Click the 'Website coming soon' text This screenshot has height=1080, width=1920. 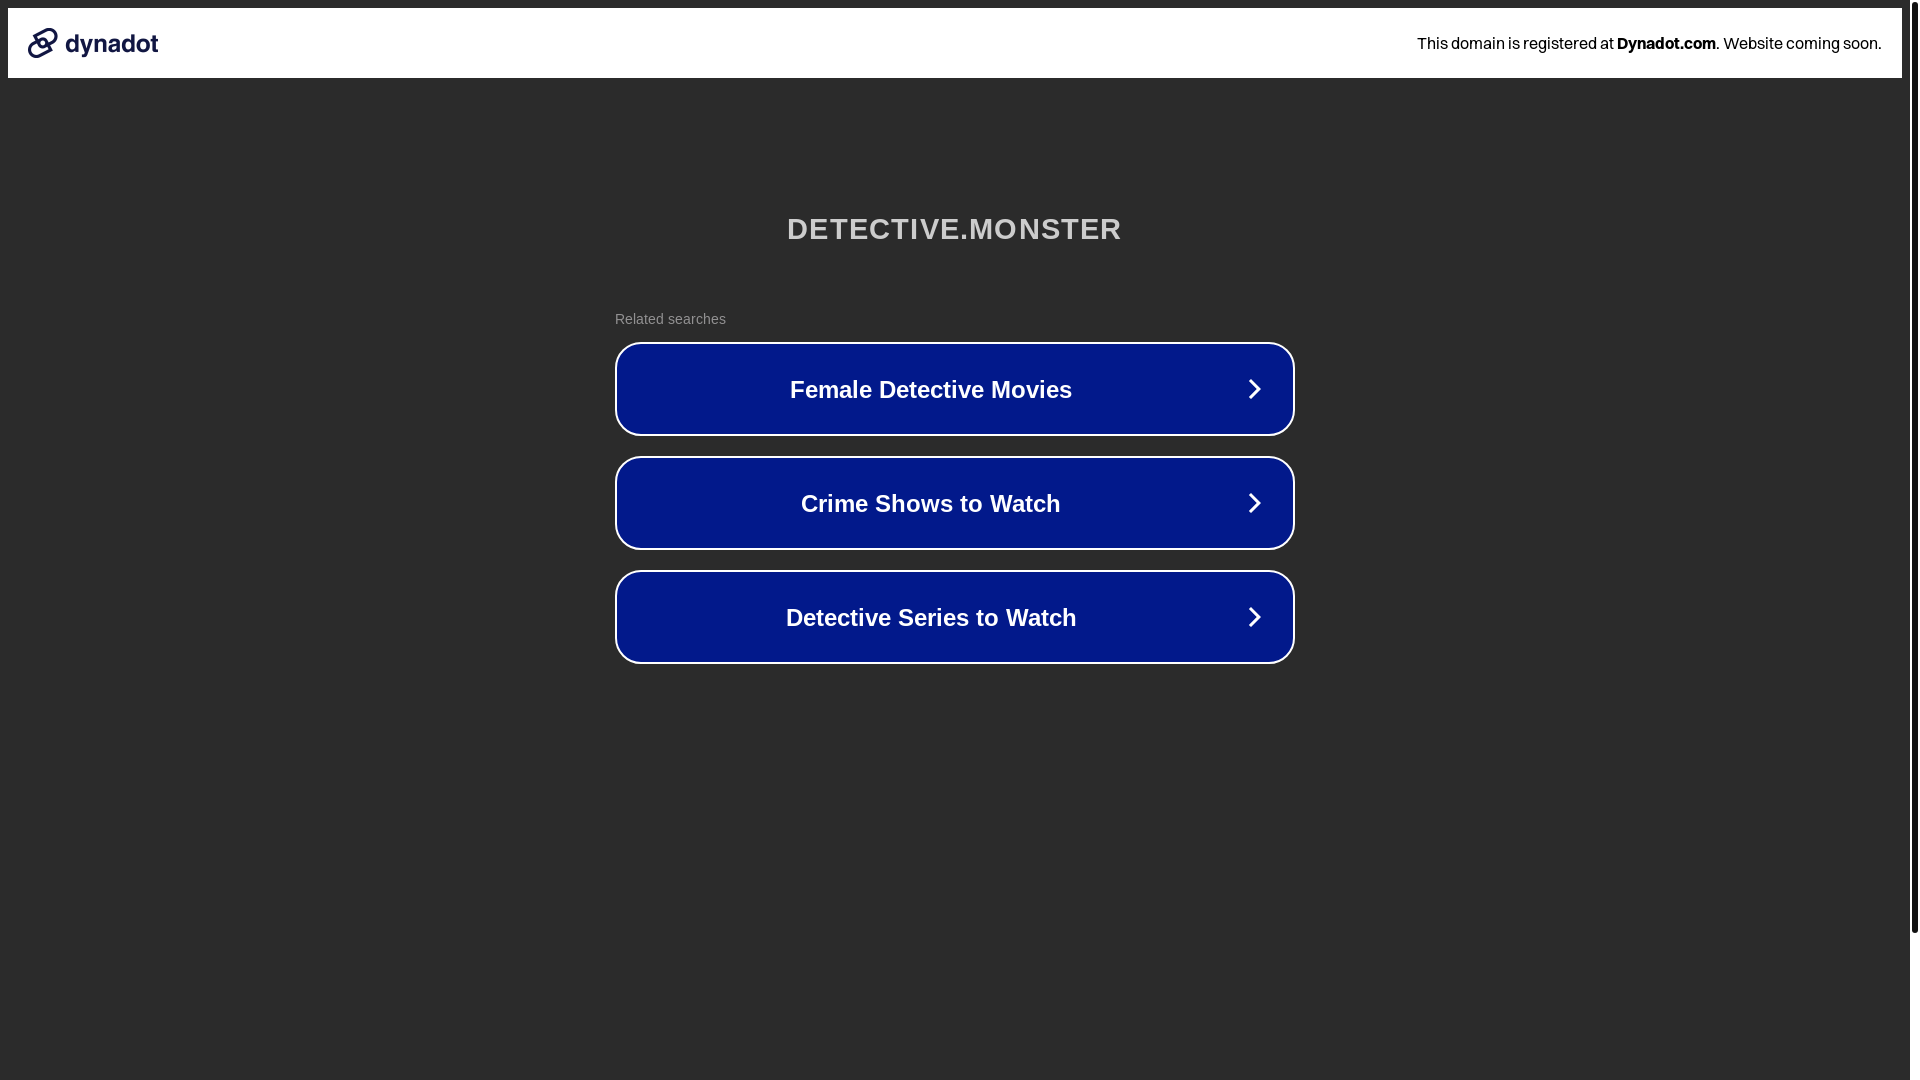(x=1802, y=43)
